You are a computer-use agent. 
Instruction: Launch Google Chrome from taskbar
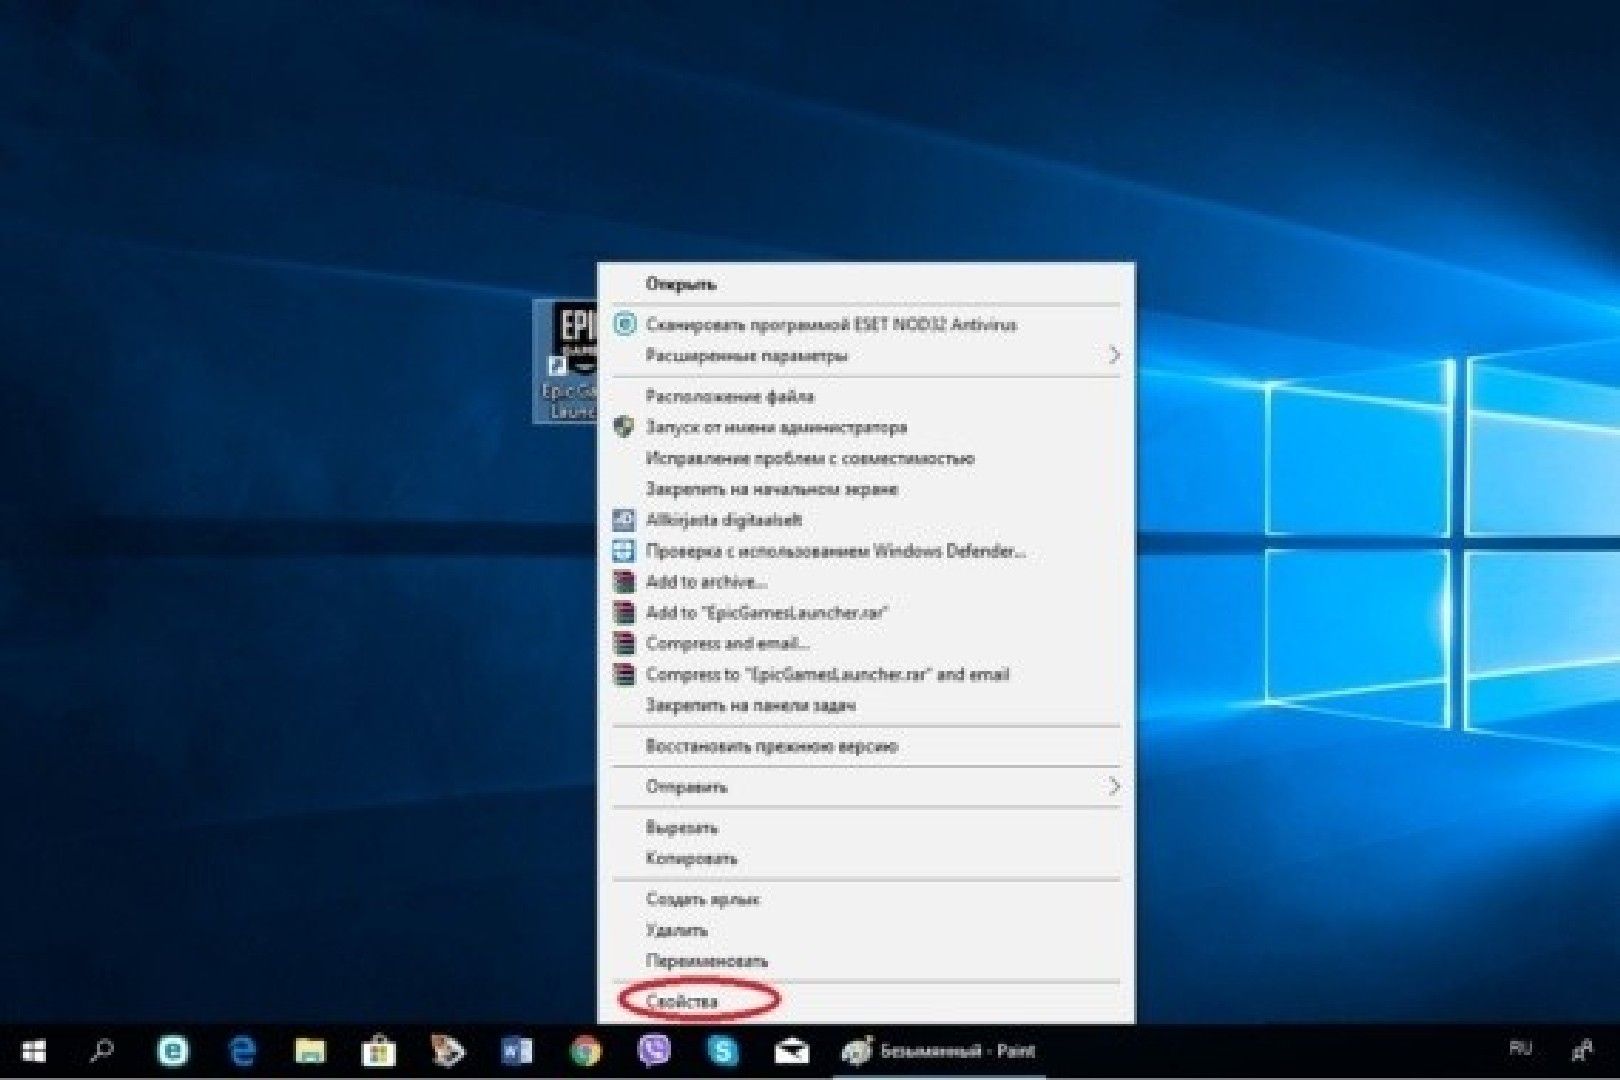(x=586, y=1051)
